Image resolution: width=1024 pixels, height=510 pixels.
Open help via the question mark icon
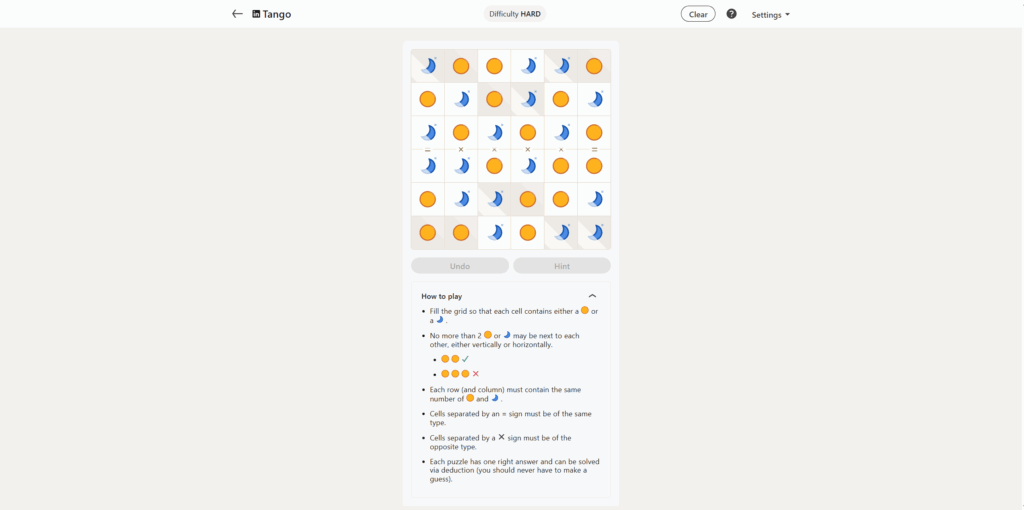click(731, 14)
